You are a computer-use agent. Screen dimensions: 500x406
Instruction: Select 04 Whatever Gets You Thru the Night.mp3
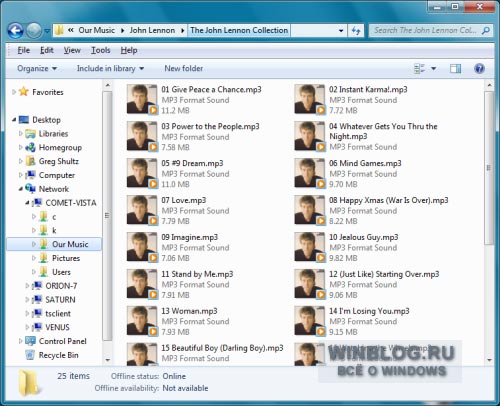tap(383, 131)
